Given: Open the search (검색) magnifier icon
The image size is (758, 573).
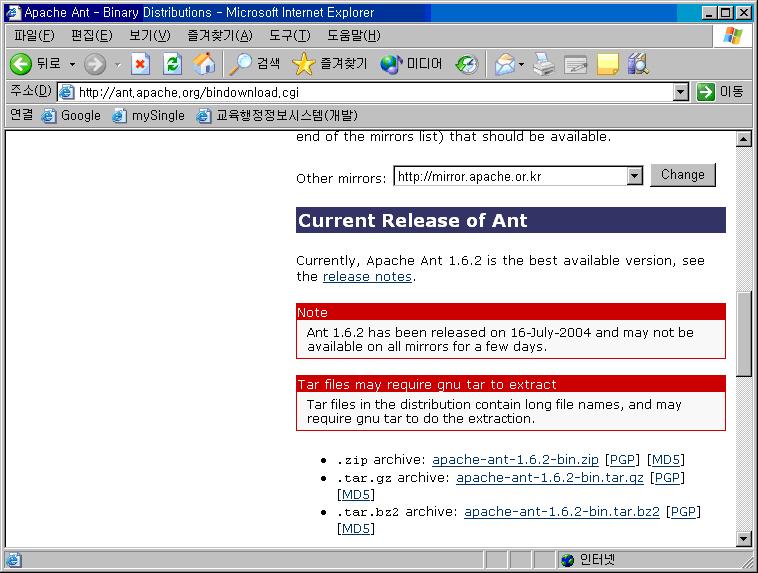Looking at the screenshot, I should click(240, 64).
